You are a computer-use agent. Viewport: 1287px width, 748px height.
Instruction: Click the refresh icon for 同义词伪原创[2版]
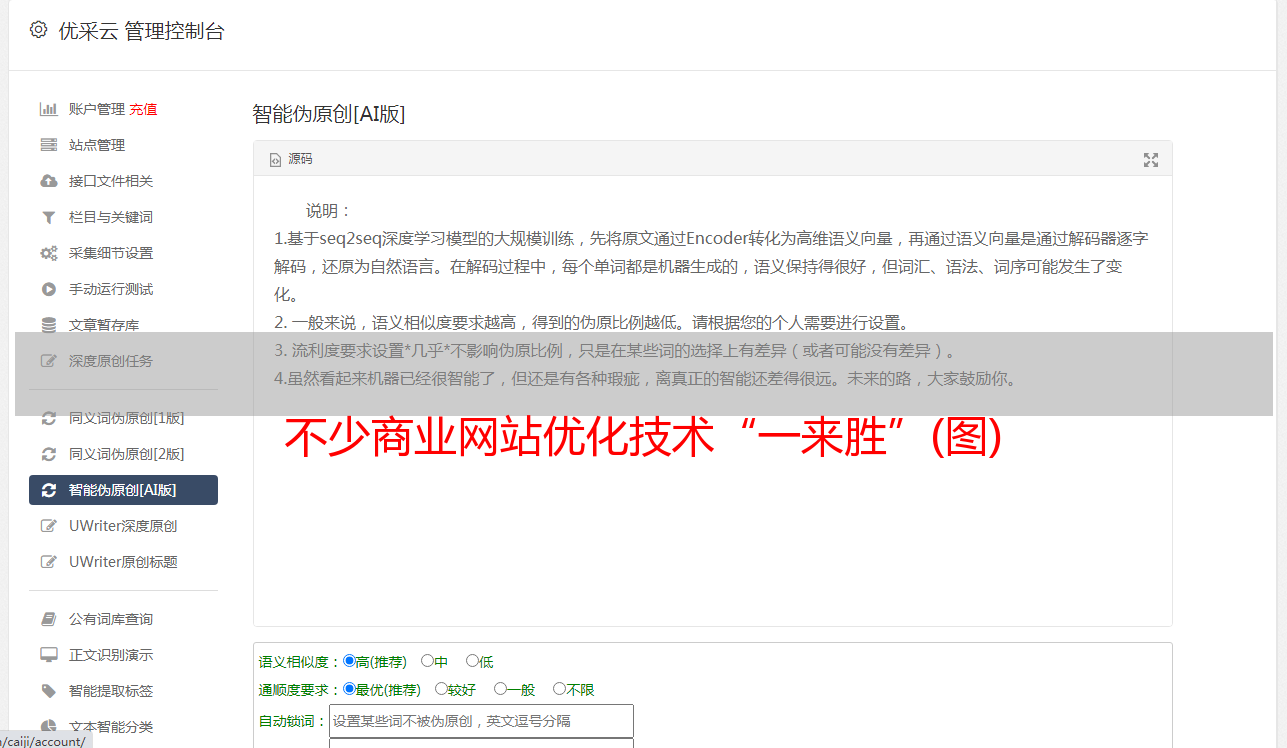point(48,454)
